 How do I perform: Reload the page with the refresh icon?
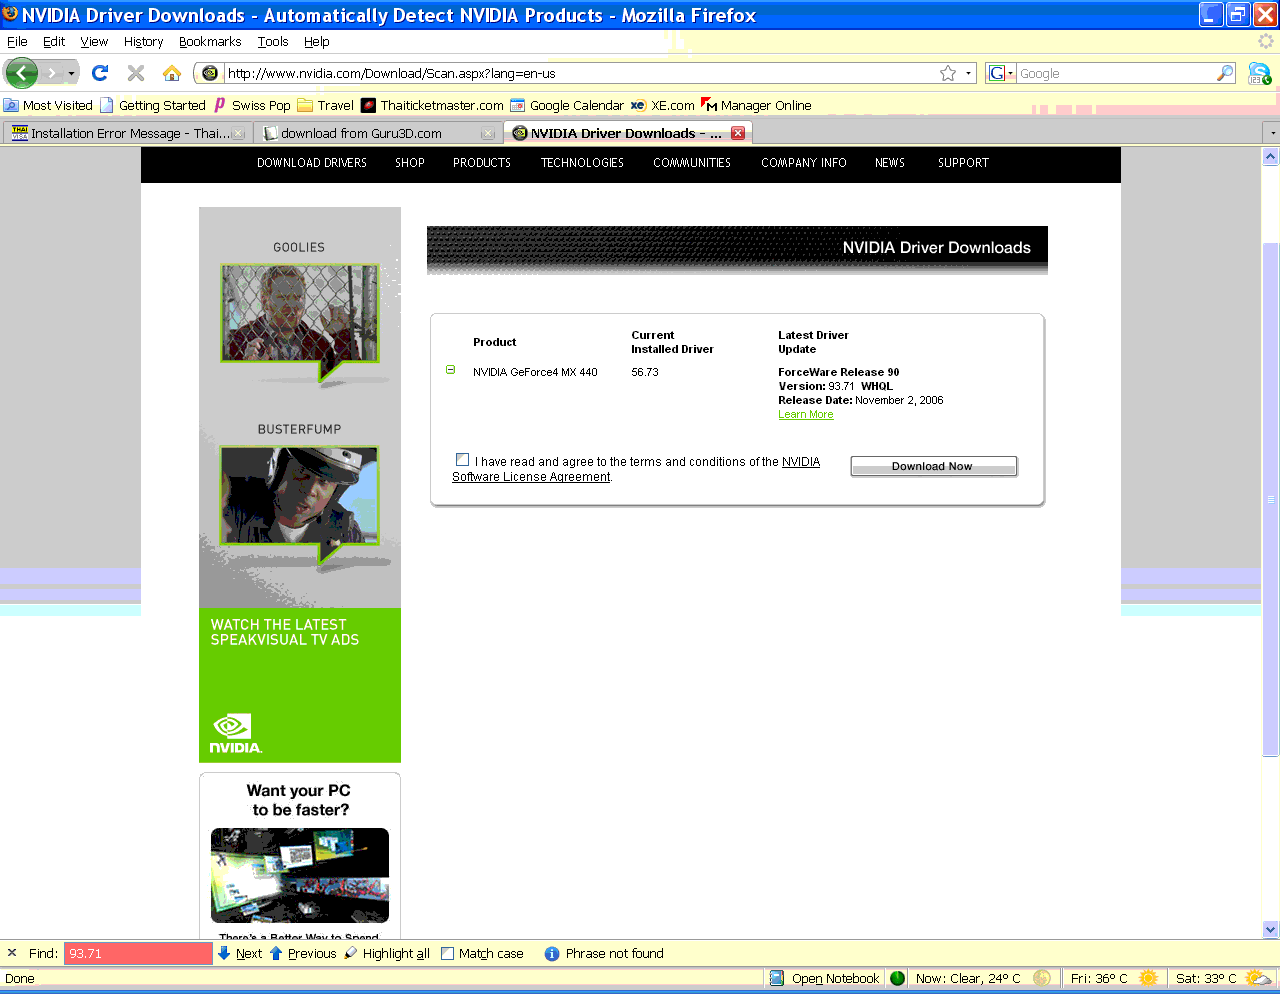click(100, 73)
